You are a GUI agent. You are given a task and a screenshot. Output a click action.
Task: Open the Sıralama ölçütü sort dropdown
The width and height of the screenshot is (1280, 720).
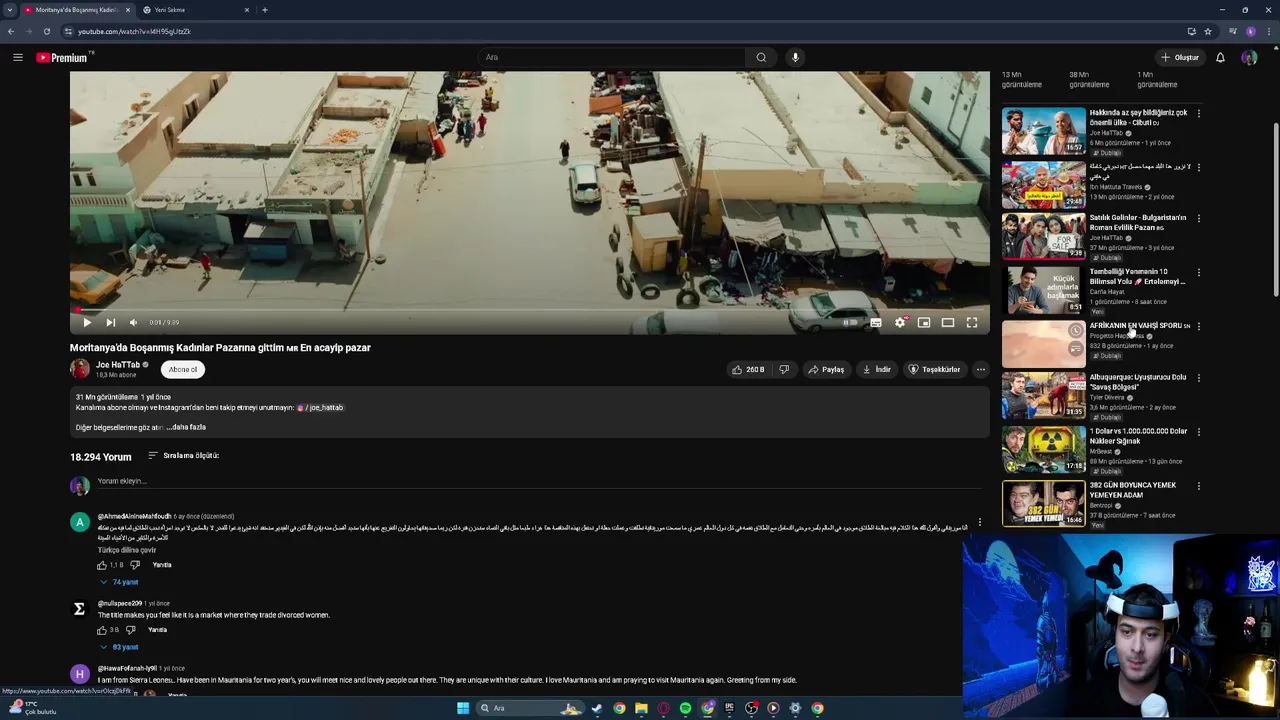[183, 455]
